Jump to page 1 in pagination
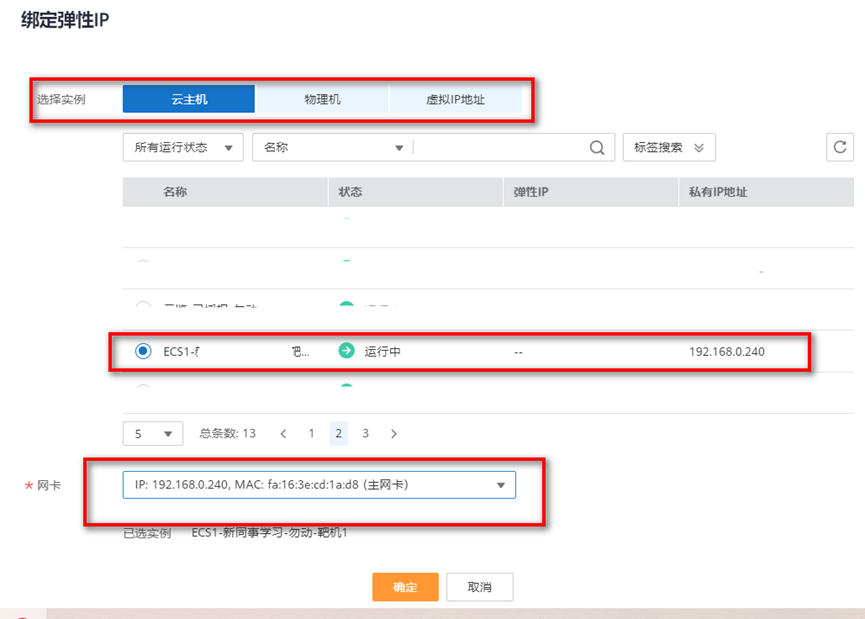 (x=311, y=434)
